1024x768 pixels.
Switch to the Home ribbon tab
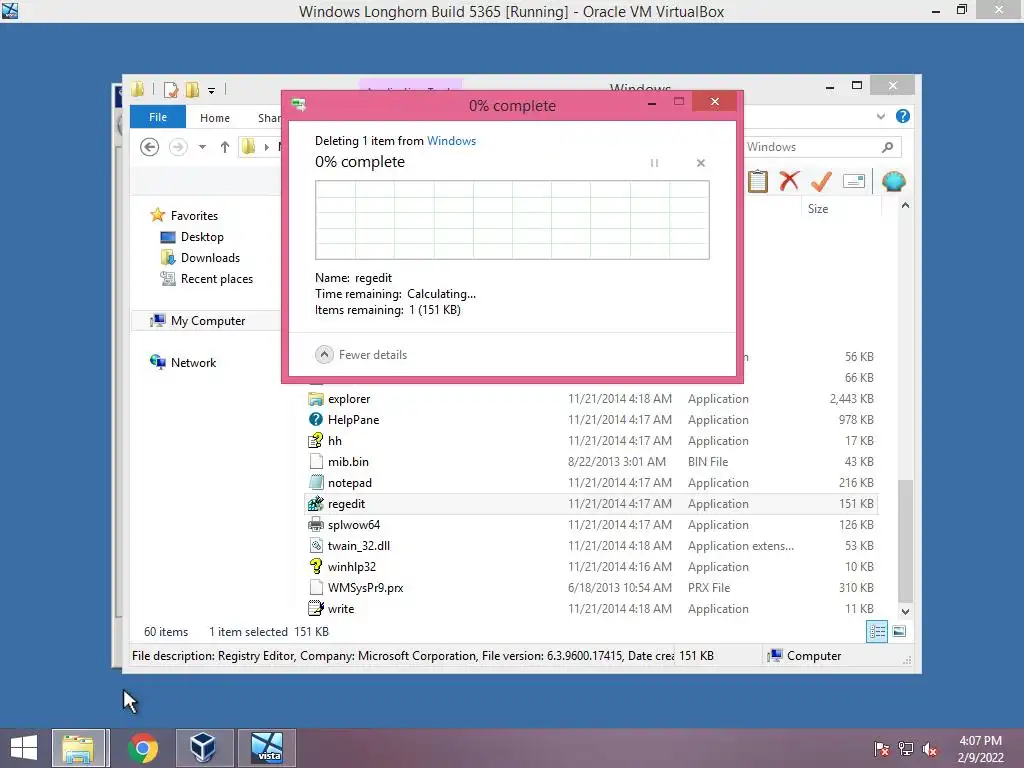(215, 118)
